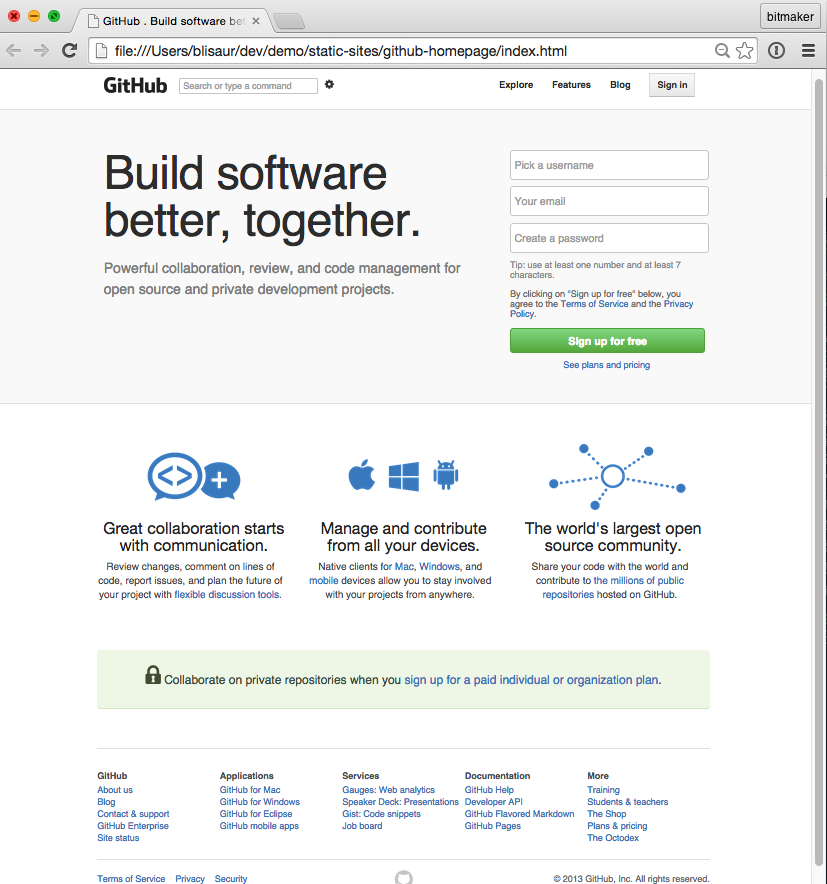Open About us footer link

pos(115,790)
